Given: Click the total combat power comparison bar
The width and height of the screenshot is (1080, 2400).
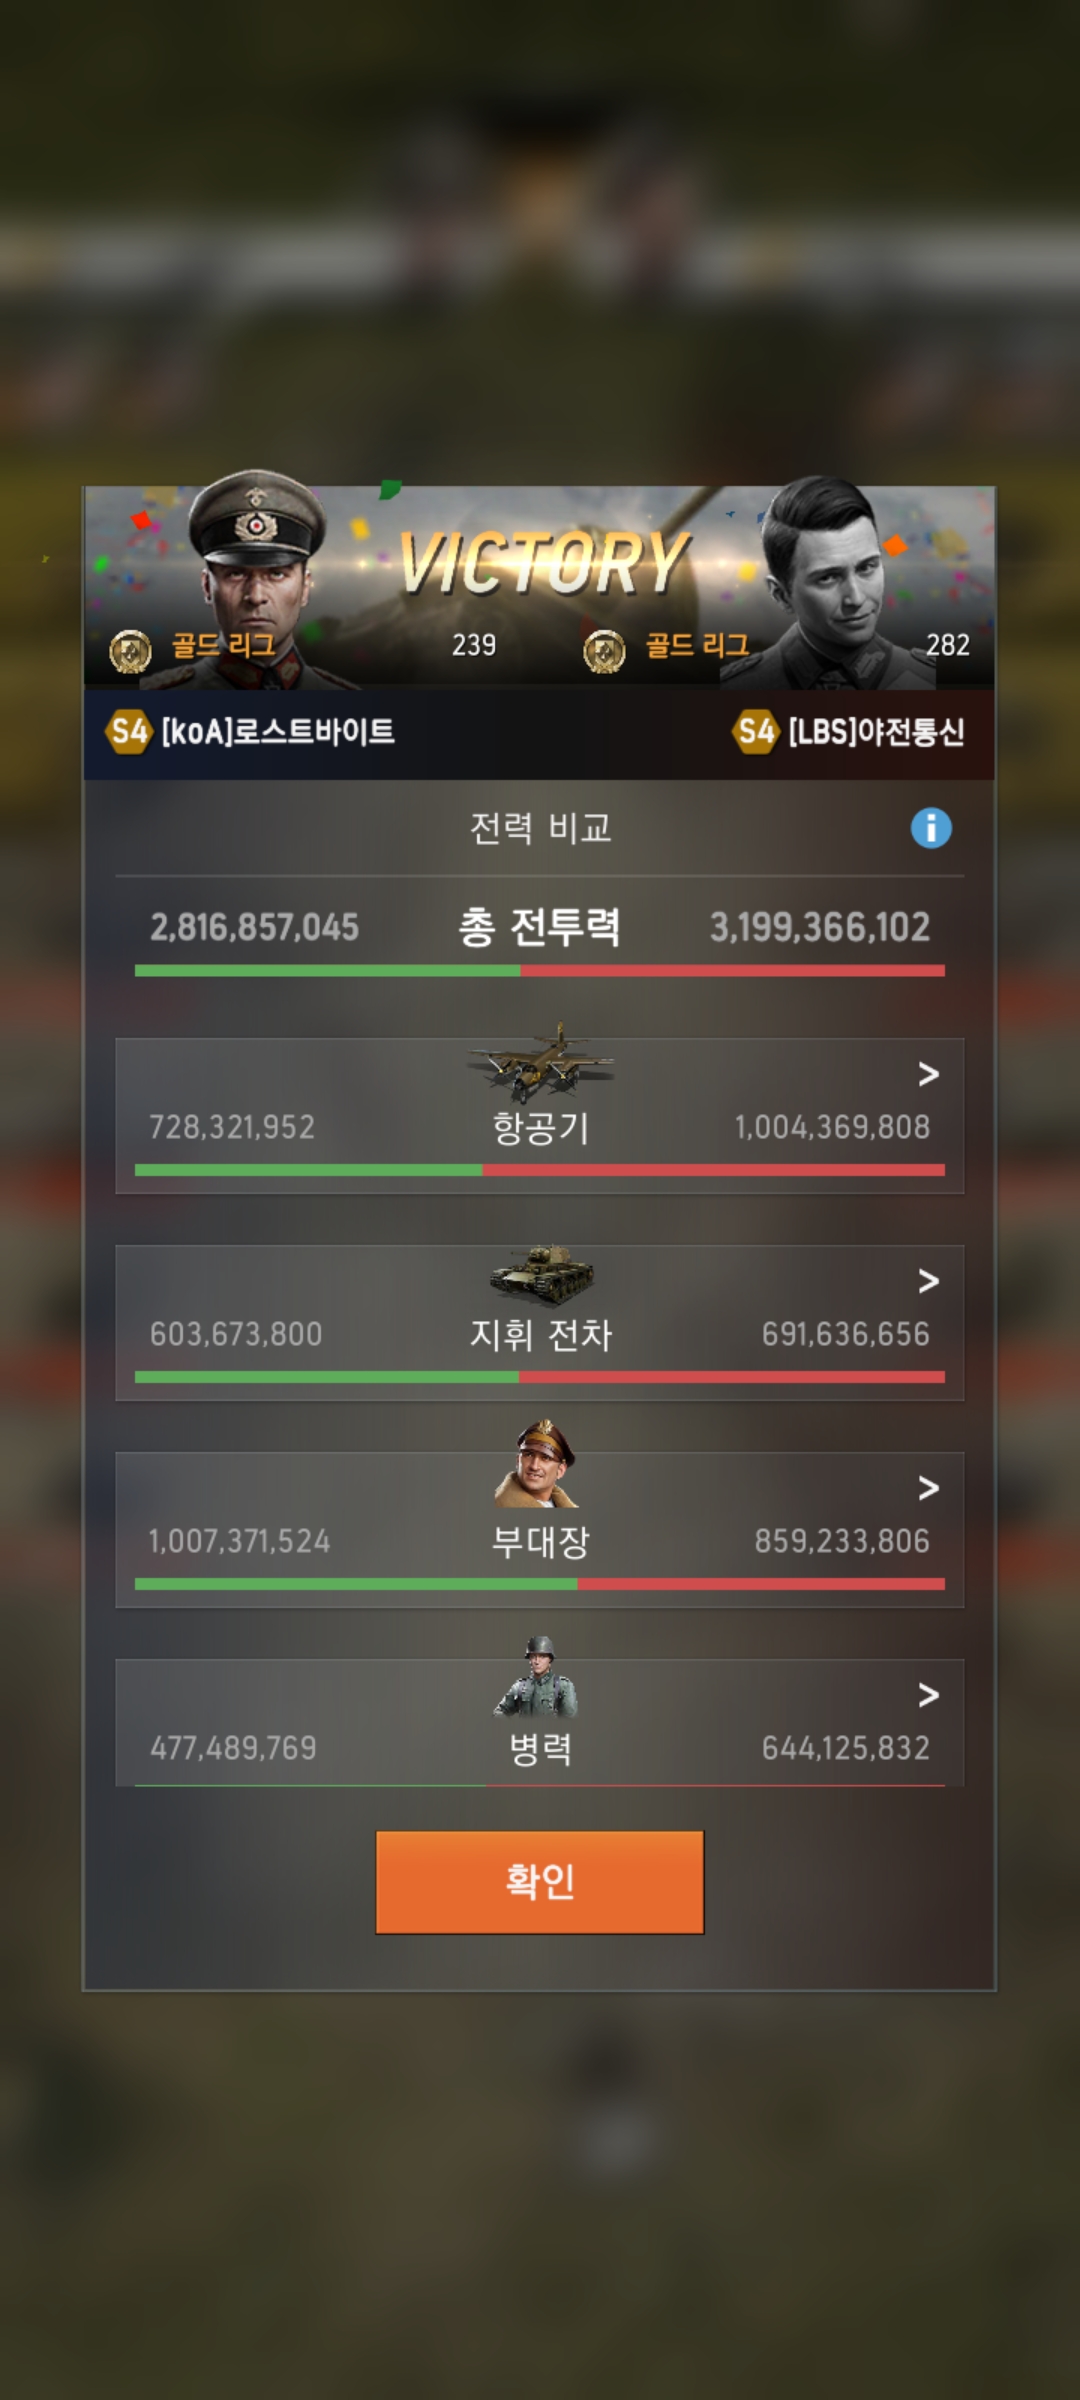Looking at the screenshot, I should 540,970.
